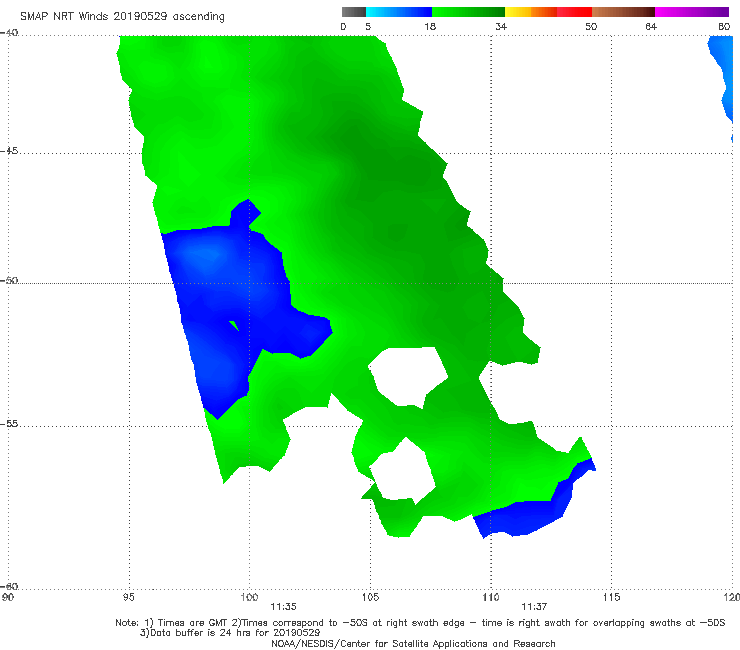
Task: Click the latitude label '-45'
Action: (x=9, y=151)
